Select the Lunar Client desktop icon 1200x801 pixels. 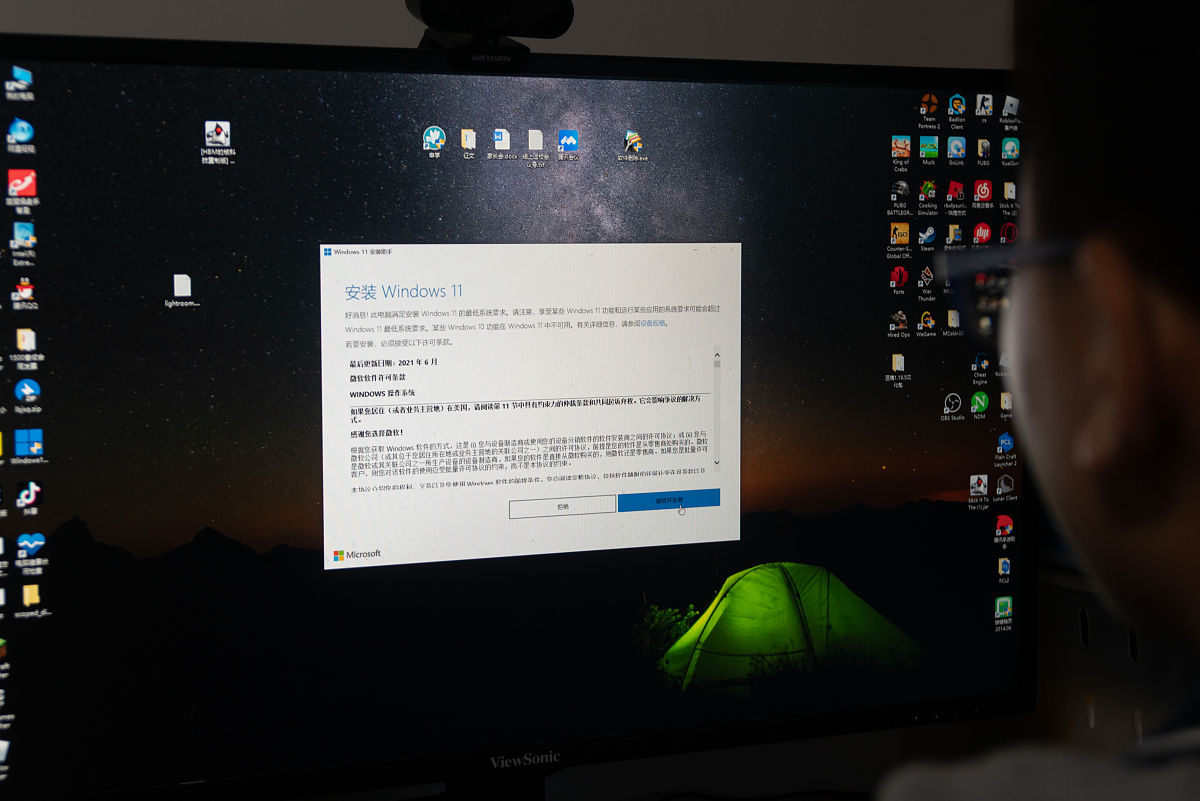[x=1004, y=485]
